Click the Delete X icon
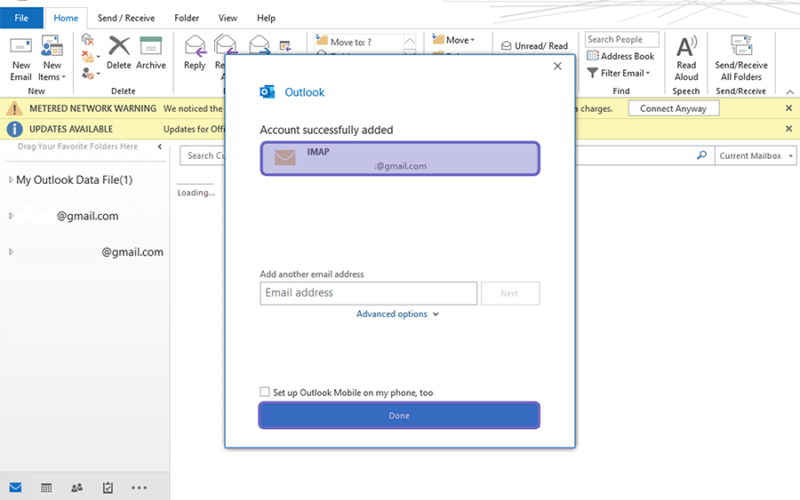 pos(119,46)
